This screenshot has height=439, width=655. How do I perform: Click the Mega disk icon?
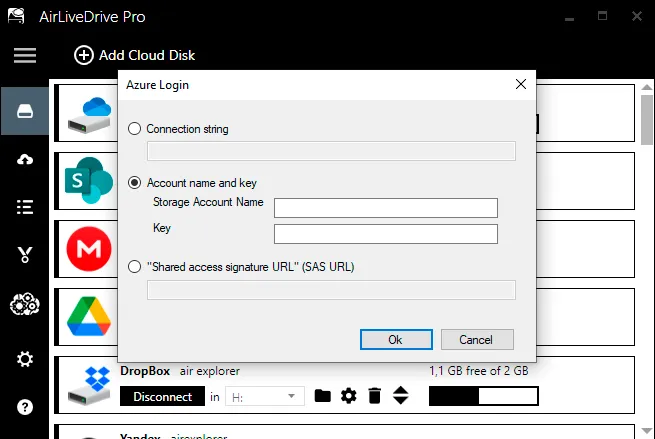coord(89,249)
